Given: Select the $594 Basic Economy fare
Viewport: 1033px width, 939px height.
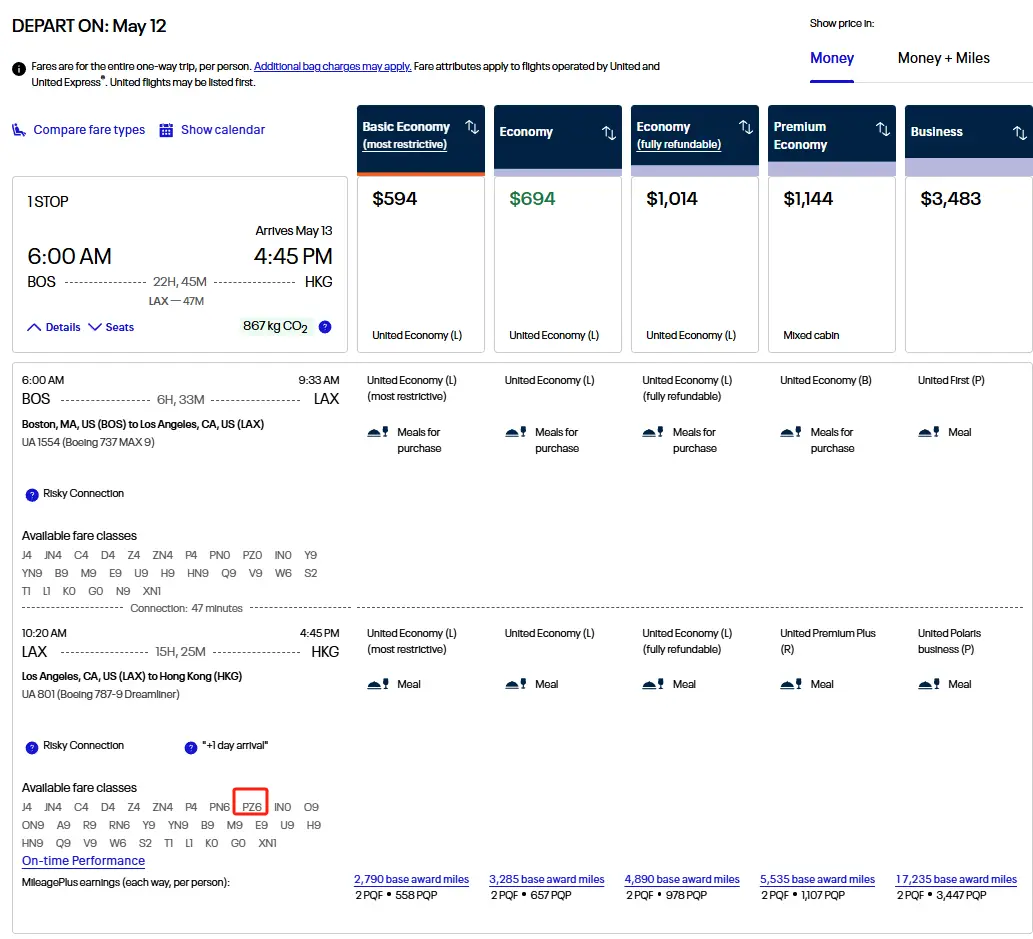Looking at the screenshot, I should [x=421, y=264].
